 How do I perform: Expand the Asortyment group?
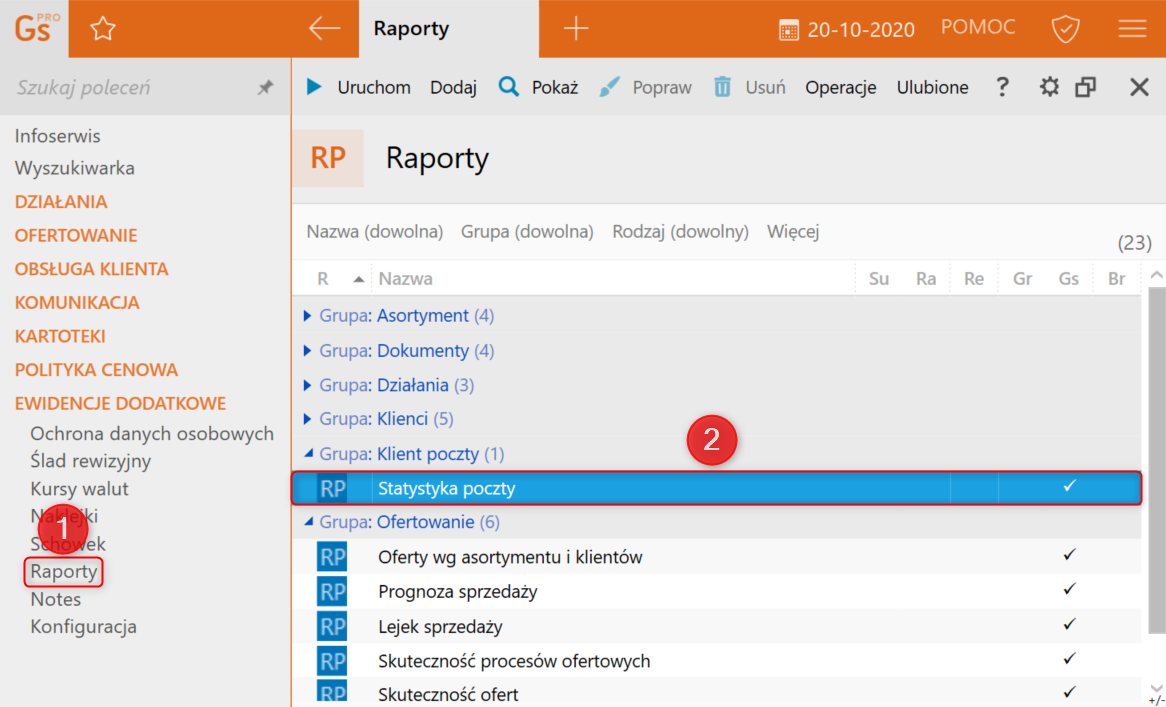(x=308, y=316)
